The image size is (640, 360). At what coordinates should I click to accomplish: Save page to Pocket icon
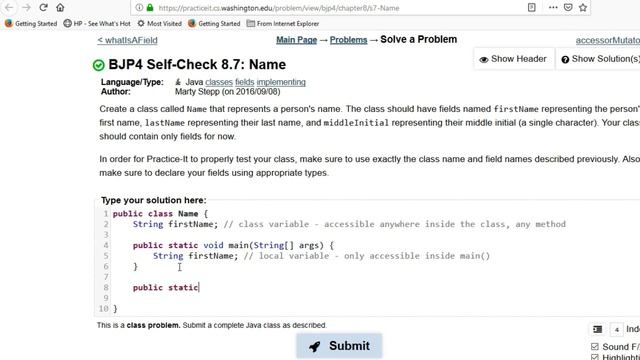tap(568, 7)
